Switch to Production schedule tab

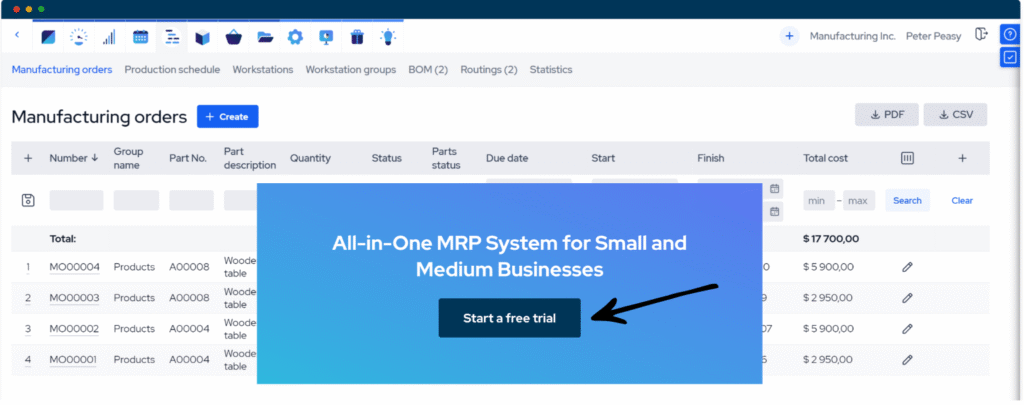point(172,69)
